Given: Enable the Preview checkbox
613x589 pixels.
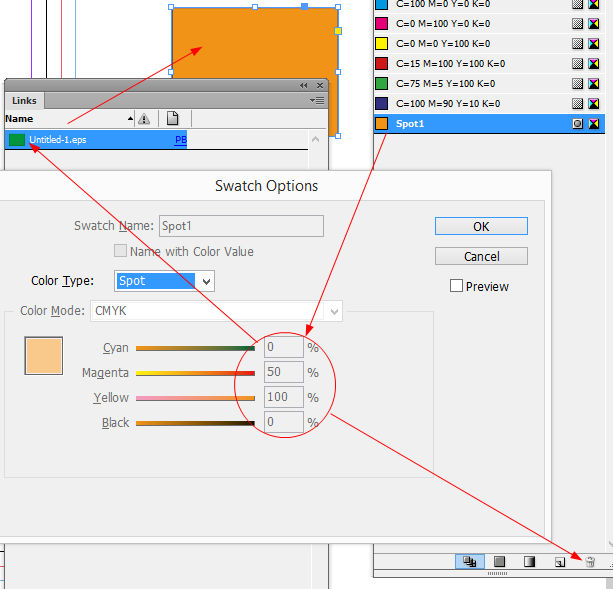Looking at the screenshot, I should coord(456,286).
